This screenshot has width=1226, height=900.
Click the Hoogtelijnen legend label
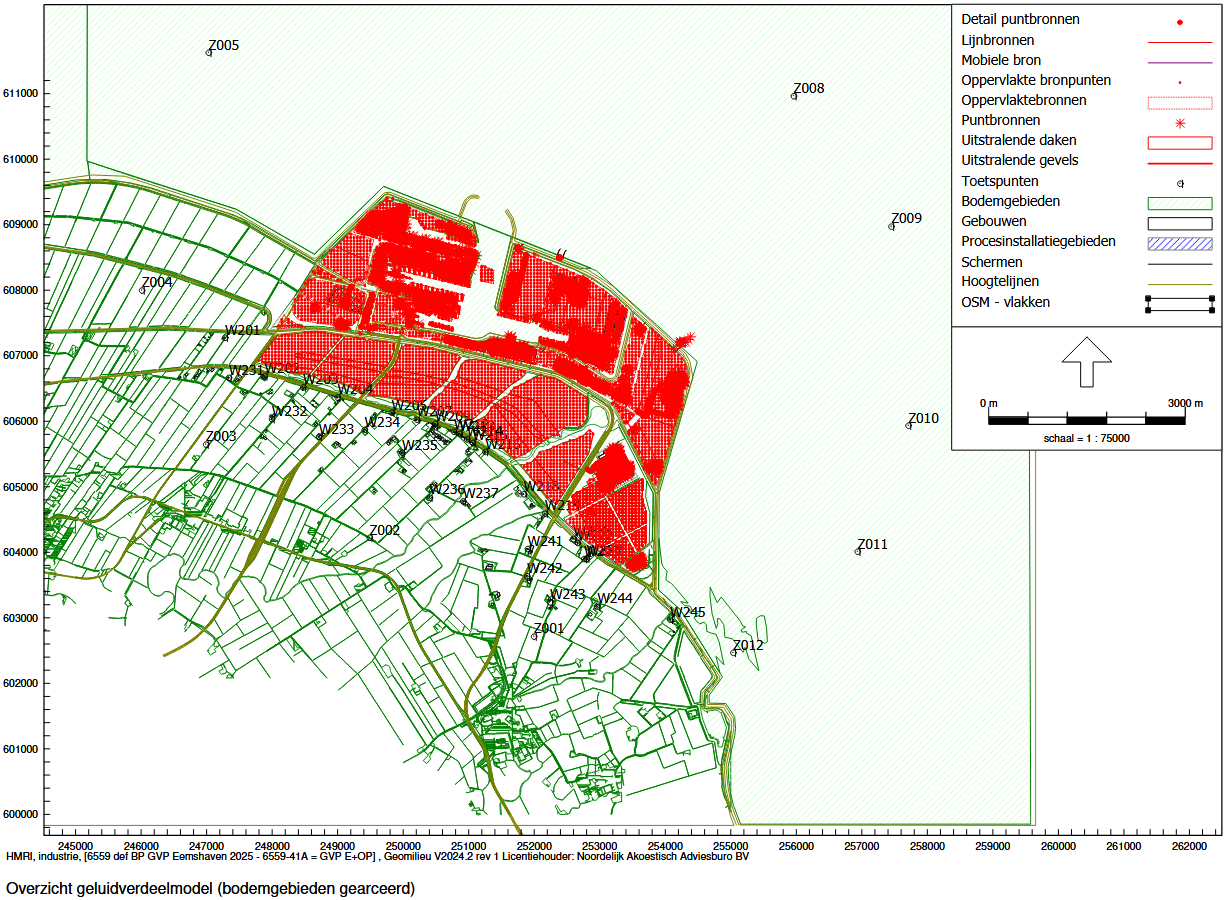coord(1000,282)
